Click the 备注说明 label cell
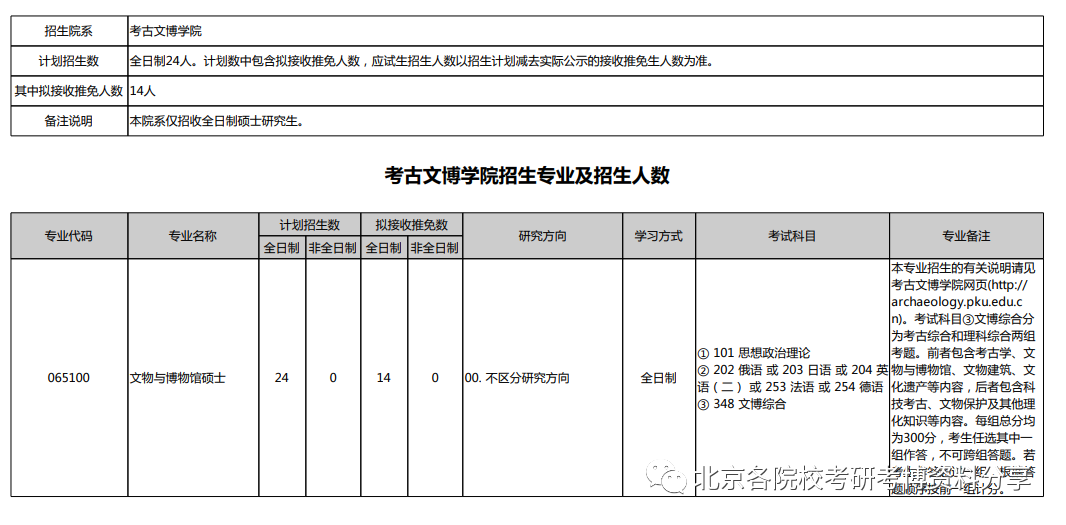 [x=69, y=121]
